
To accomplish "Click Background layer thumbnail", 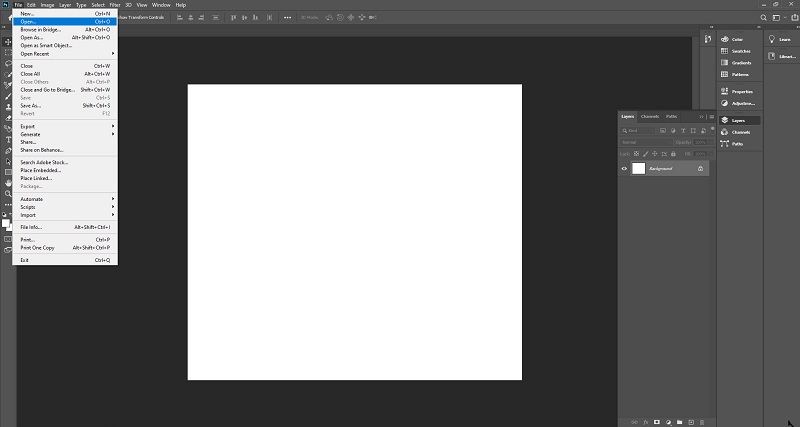I will [x=639, y=168].
